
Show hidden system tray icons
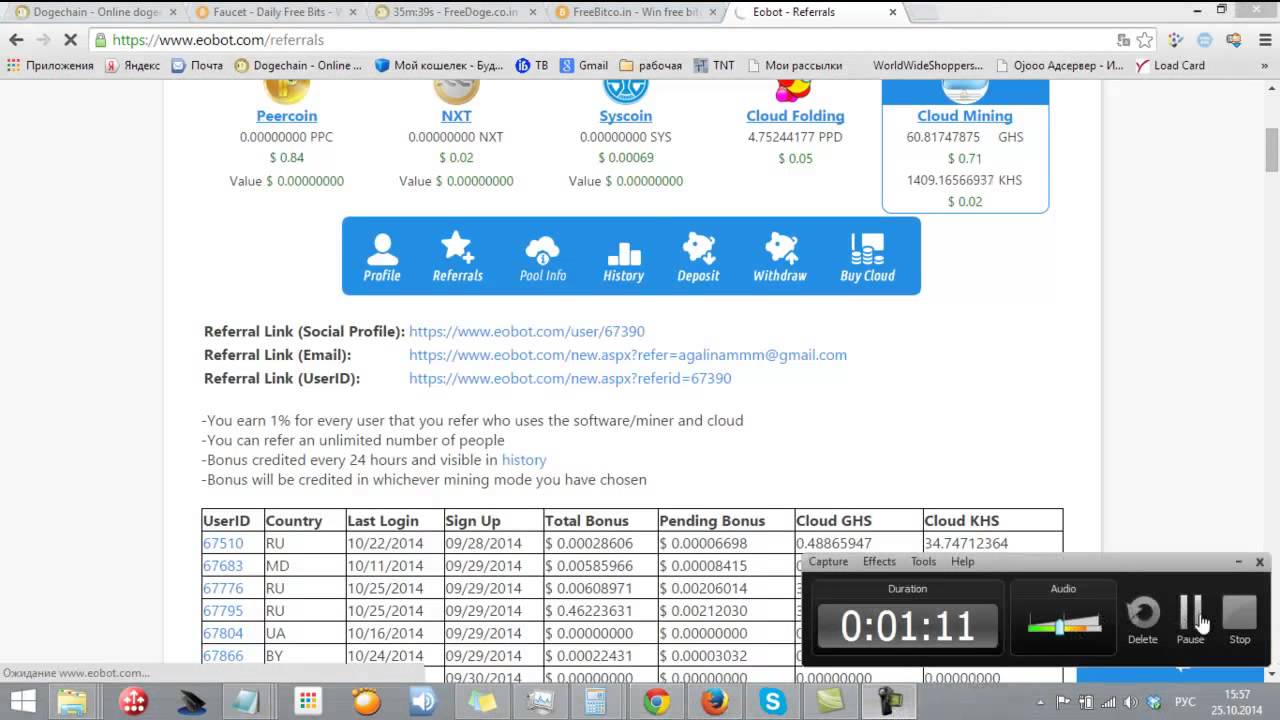click(1041, 702)
